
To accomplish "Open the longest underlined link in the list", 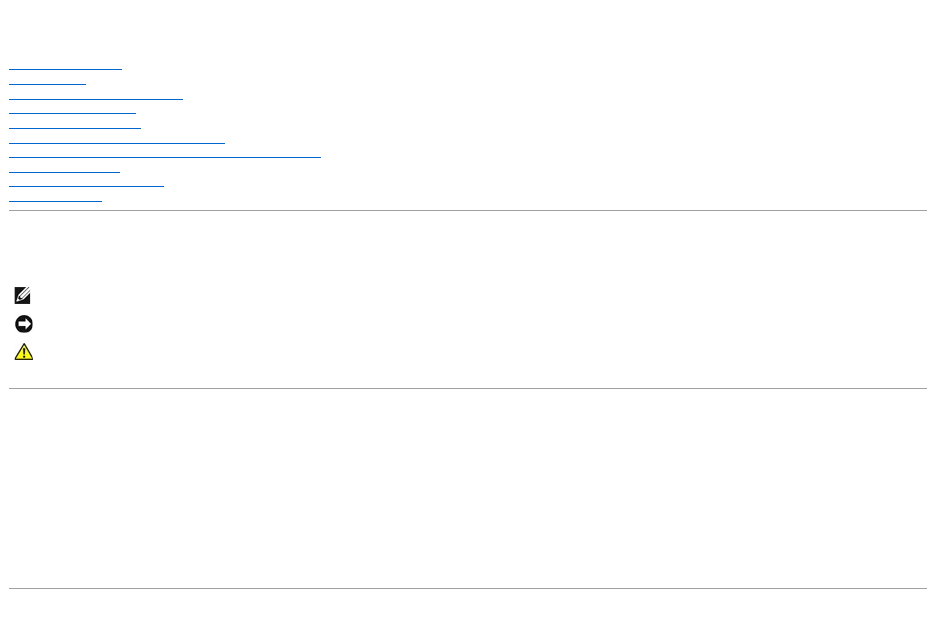I will tap(165, 157).
